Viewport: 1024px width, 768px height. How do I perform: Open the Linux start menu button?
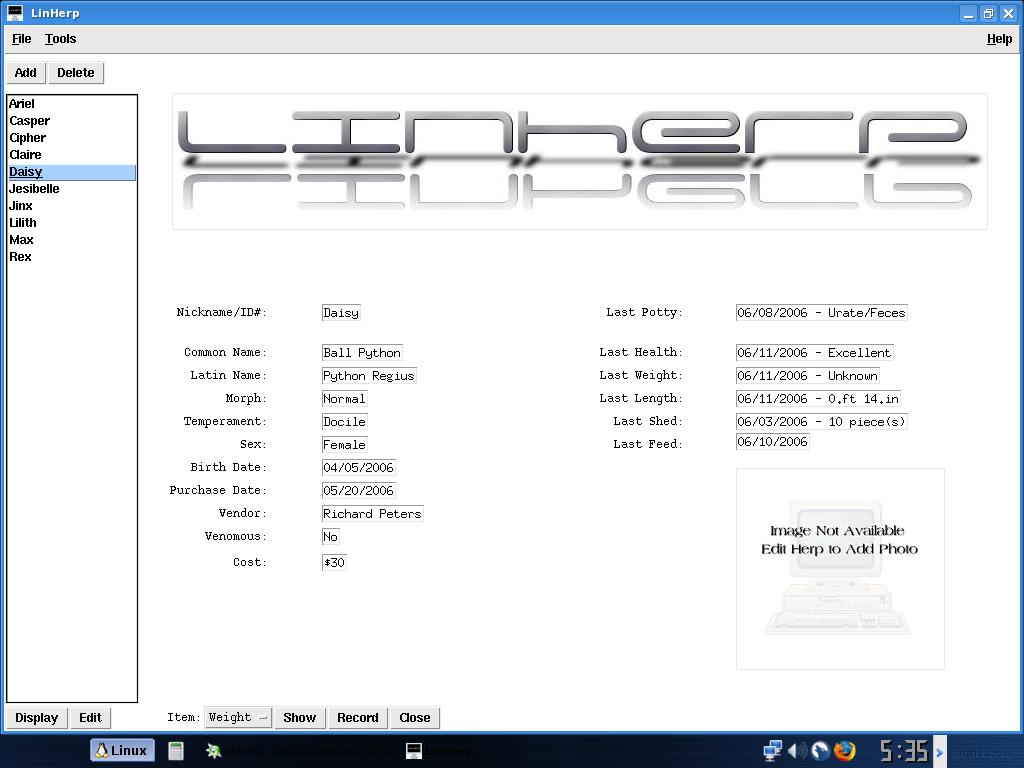coord(123,750)
